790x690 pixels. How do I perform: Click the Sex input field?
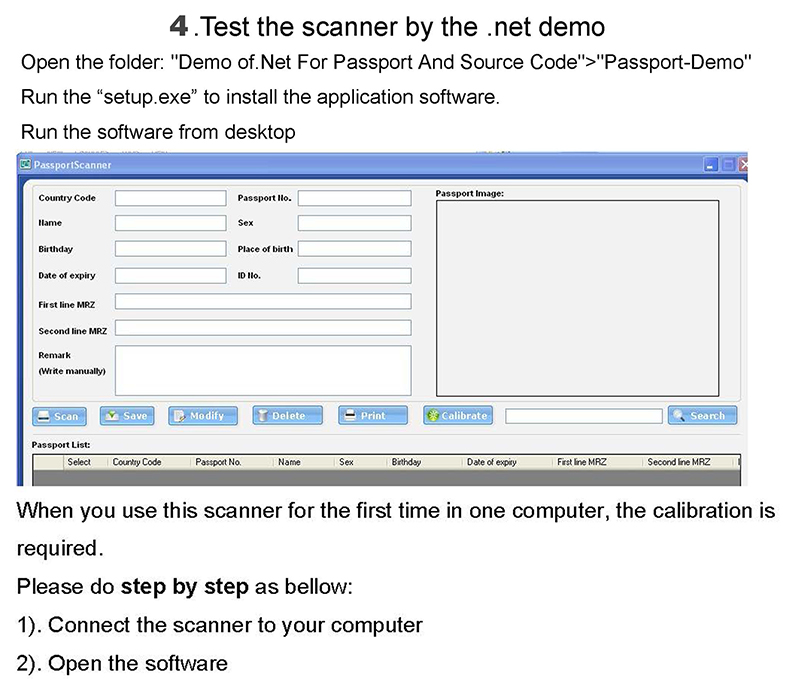354,223
